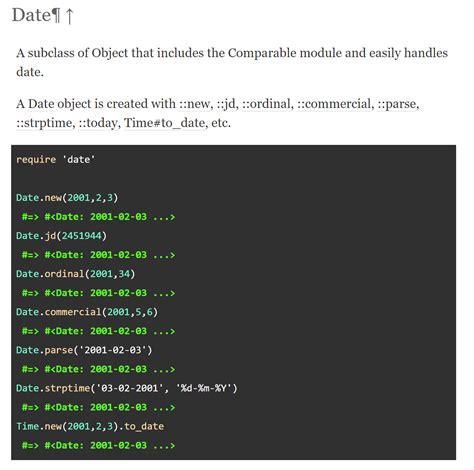This screenshot has width=474, height=470.
Task: Click the Date.strptime code line
Action: coord(127,388)
